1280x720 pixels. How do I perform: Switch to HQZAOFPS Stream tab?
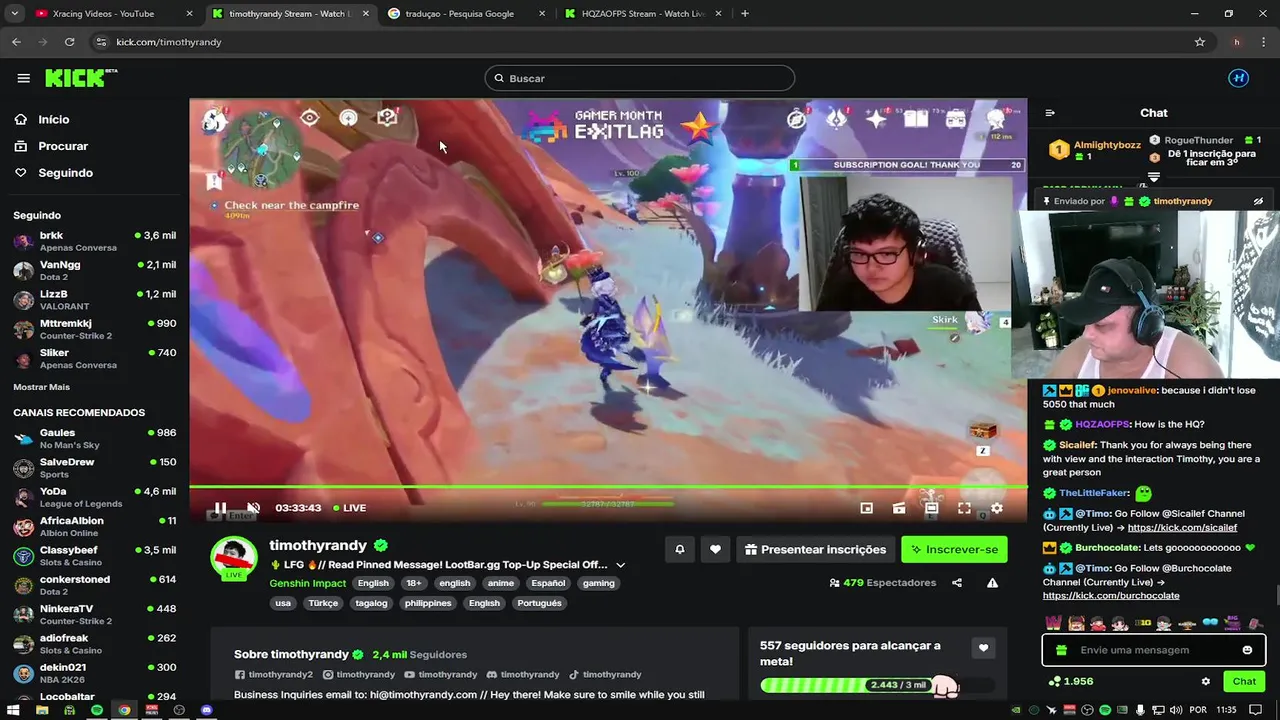coord(643,14)
